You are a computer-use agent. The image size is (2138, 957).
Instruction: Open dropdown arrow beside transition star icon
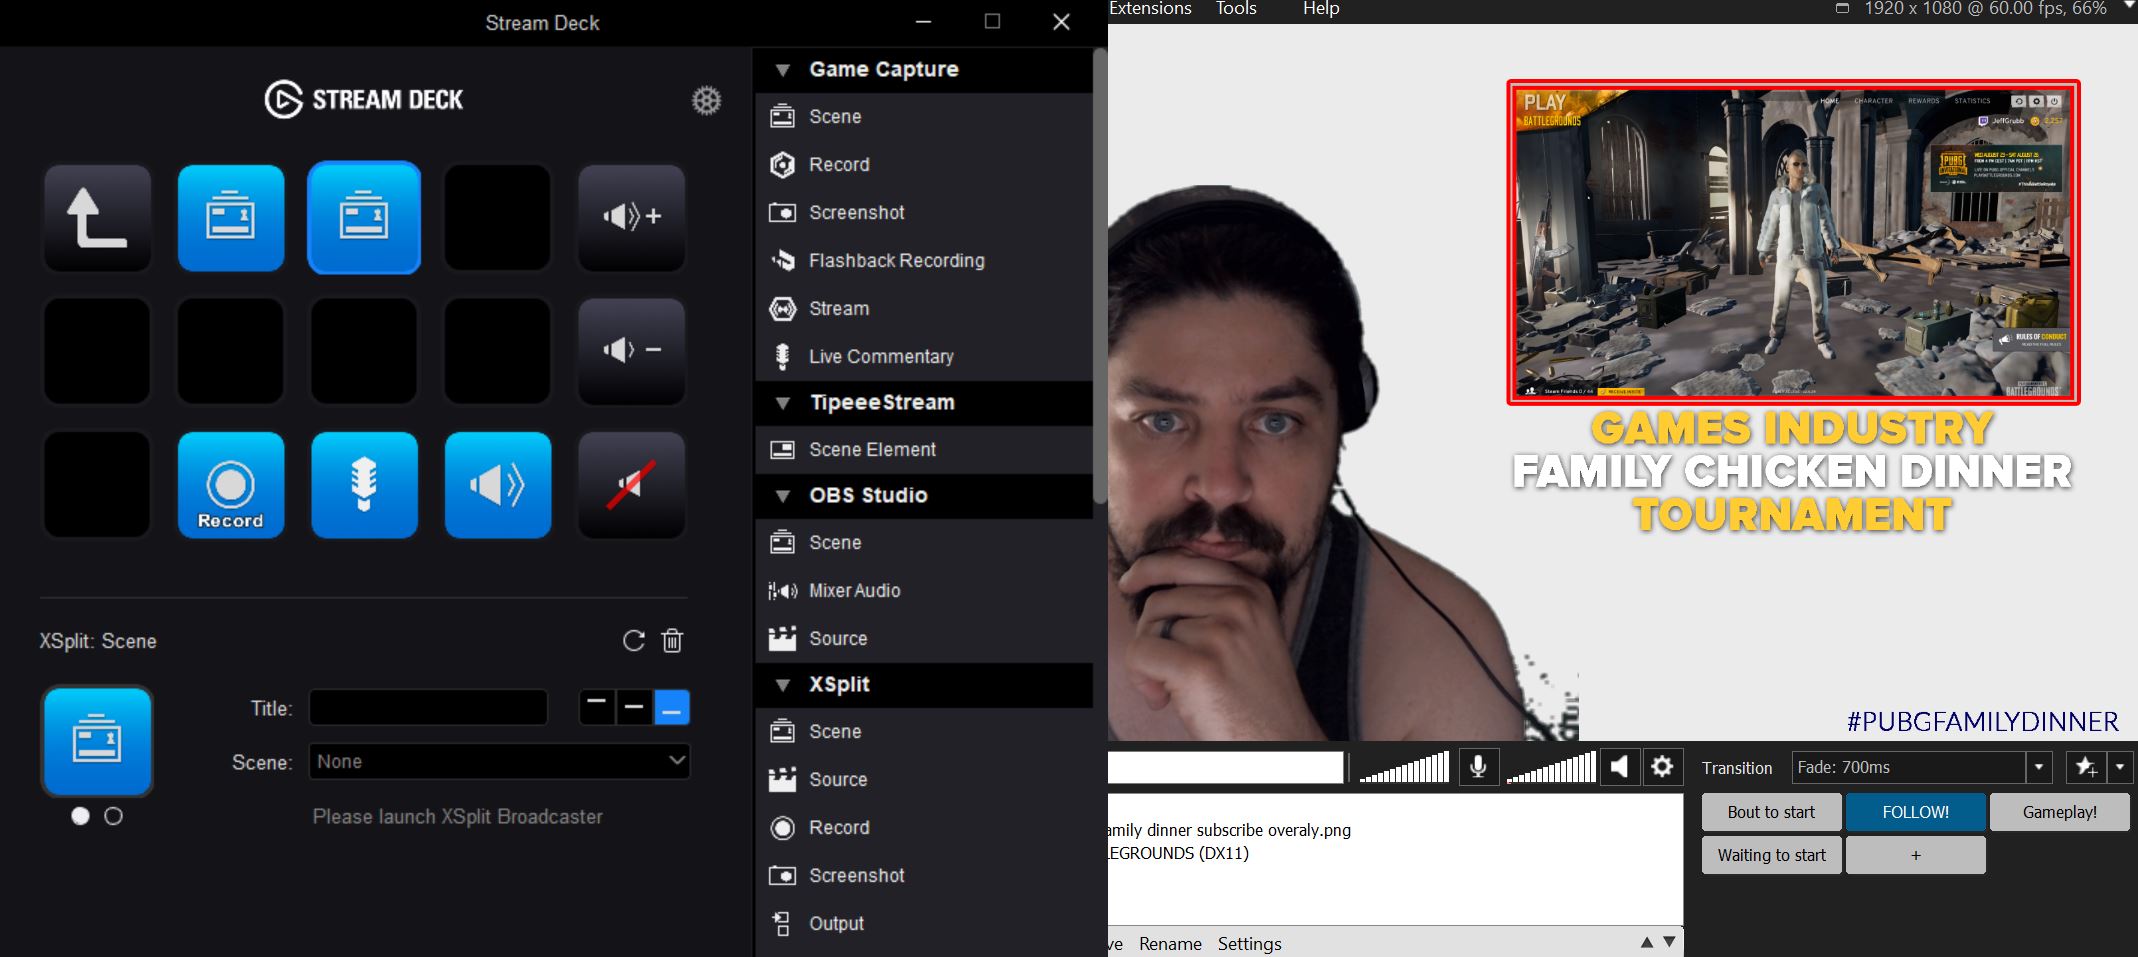coord(2120,768)
